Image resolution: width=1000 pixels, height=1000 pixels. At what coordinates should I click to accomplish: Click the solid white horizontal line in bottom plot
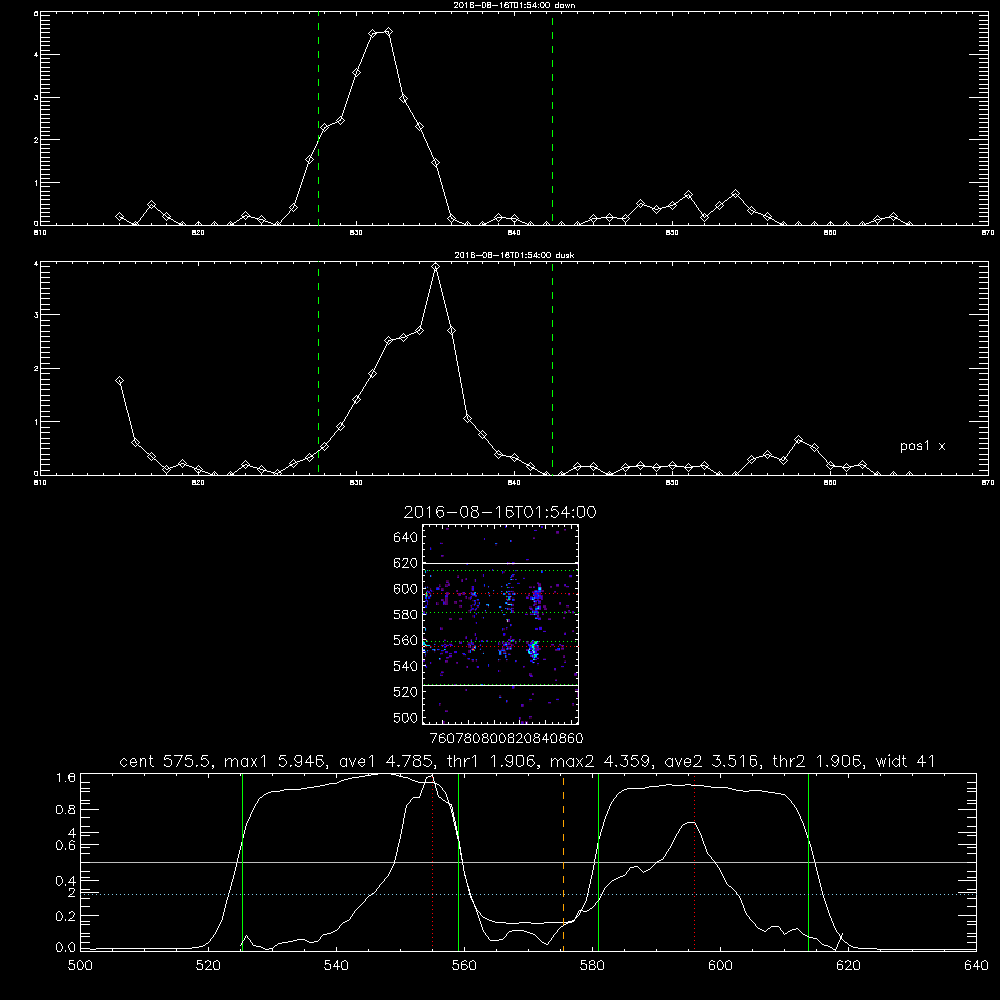528,862
